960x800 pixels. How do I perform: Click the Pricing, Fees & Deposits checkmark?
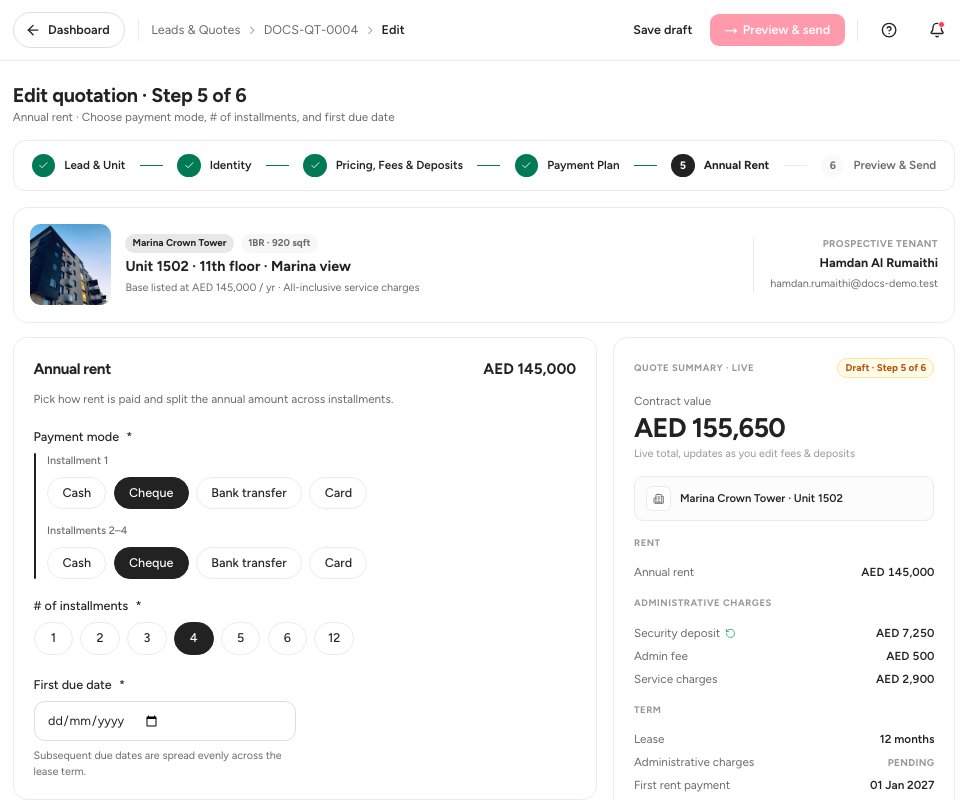[315, 165]
